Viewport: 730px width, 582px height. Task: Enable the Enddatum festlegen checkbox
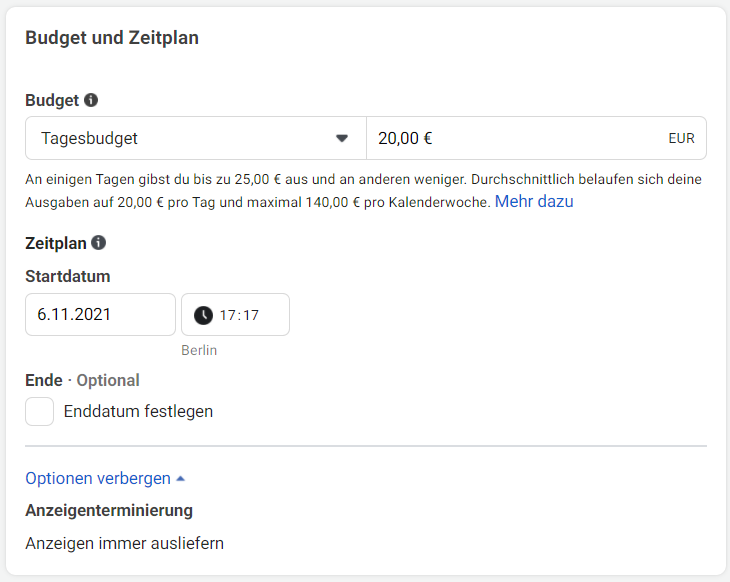(40, 411)
